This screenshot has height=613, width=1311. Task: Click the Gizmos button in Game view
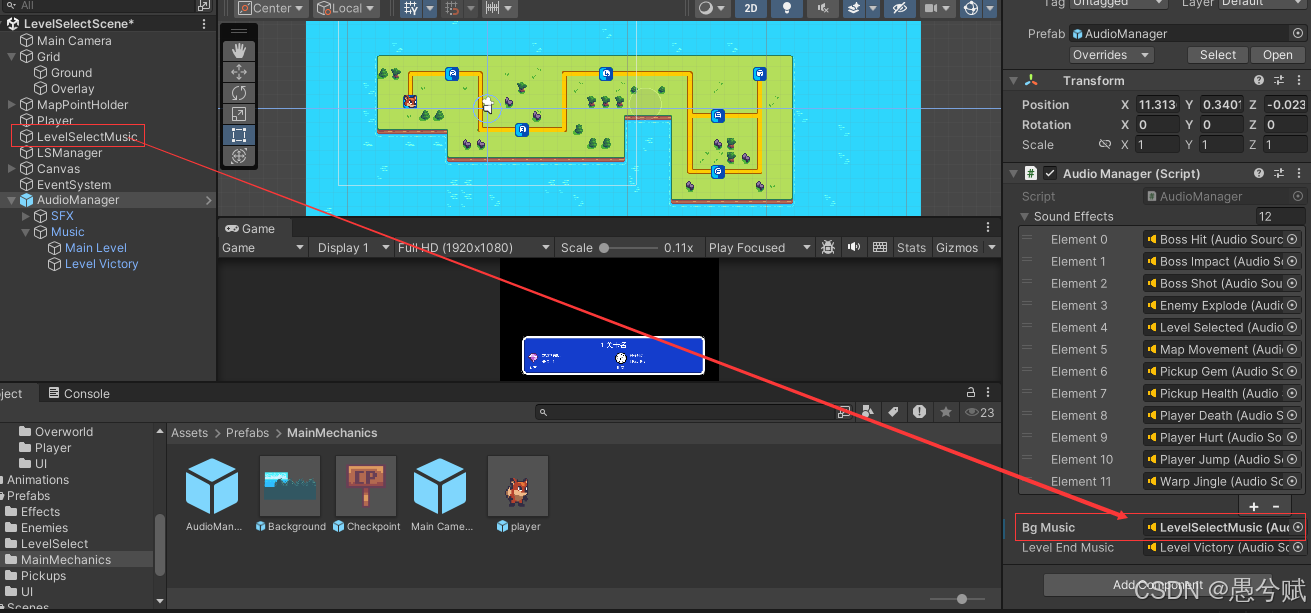[957, 248]
